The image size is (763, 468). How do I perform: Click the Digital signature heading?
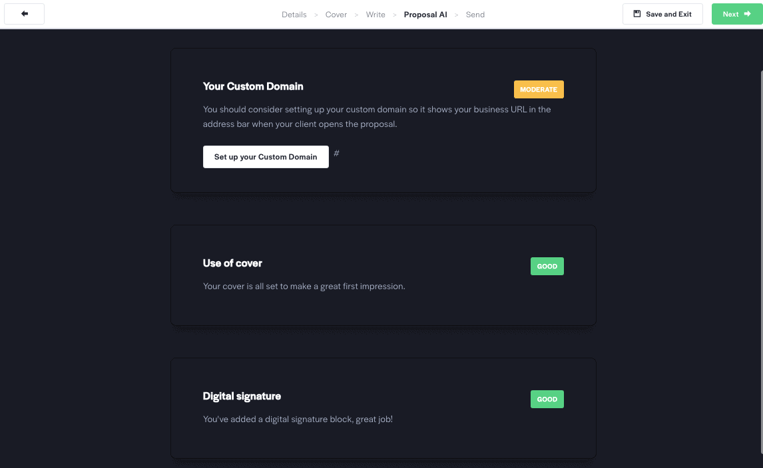point(242,396)
